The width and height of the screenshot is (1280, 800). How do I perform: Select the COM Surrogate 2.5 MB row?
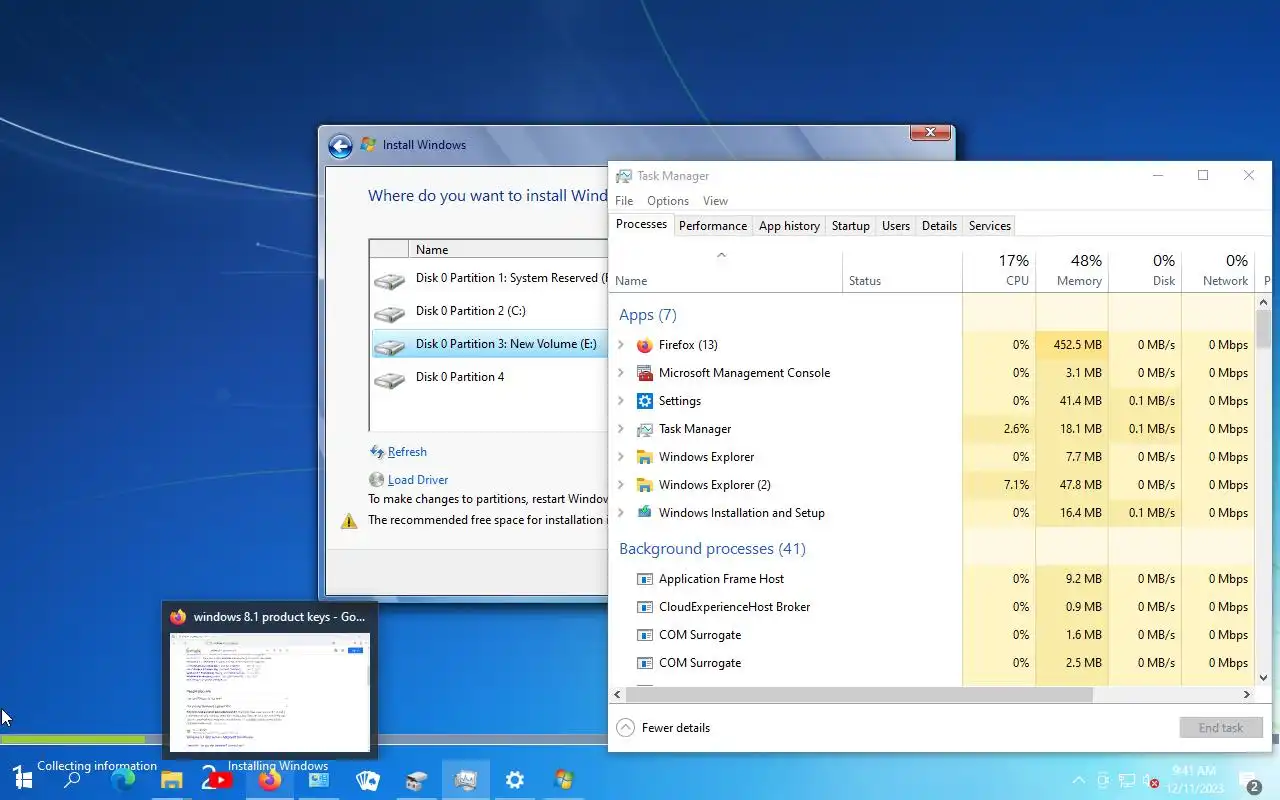[932, 663]
